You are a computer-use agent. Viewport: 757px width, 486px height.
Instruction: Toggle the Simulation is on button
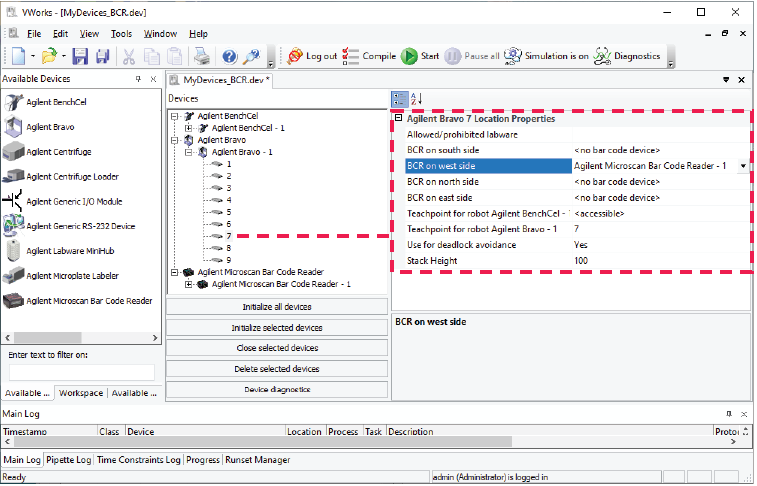coord(546,56)
